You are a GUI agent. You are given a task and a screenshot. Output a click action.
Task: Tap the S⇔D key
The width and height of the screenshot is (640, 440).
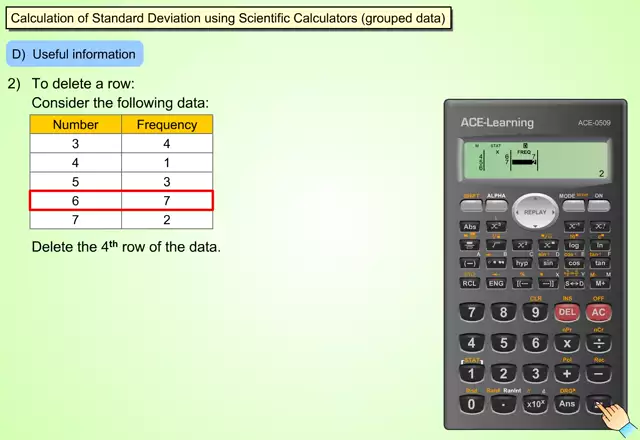574,283
